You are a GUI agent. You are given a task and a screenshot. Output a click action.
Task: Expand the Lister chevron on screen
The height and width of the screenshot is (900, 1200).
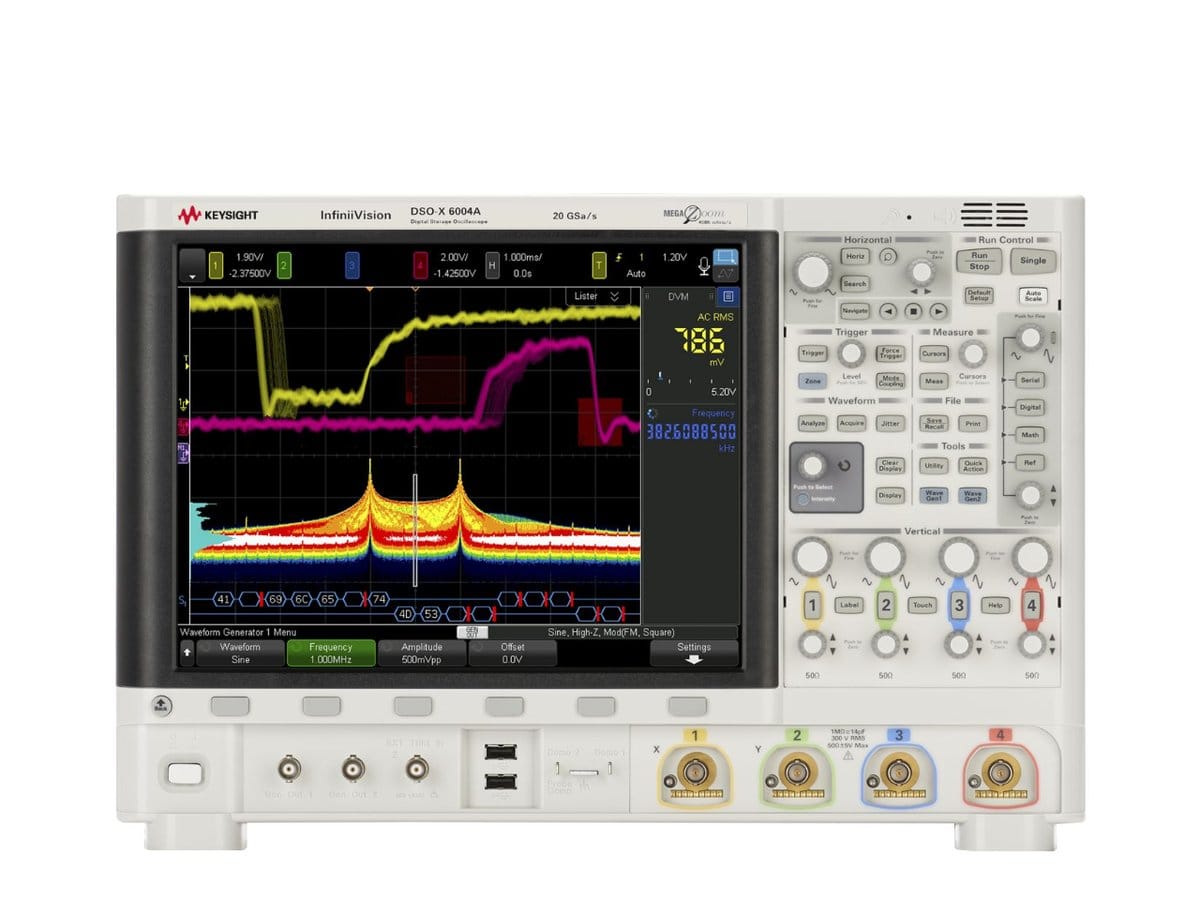tap(614, 296)
